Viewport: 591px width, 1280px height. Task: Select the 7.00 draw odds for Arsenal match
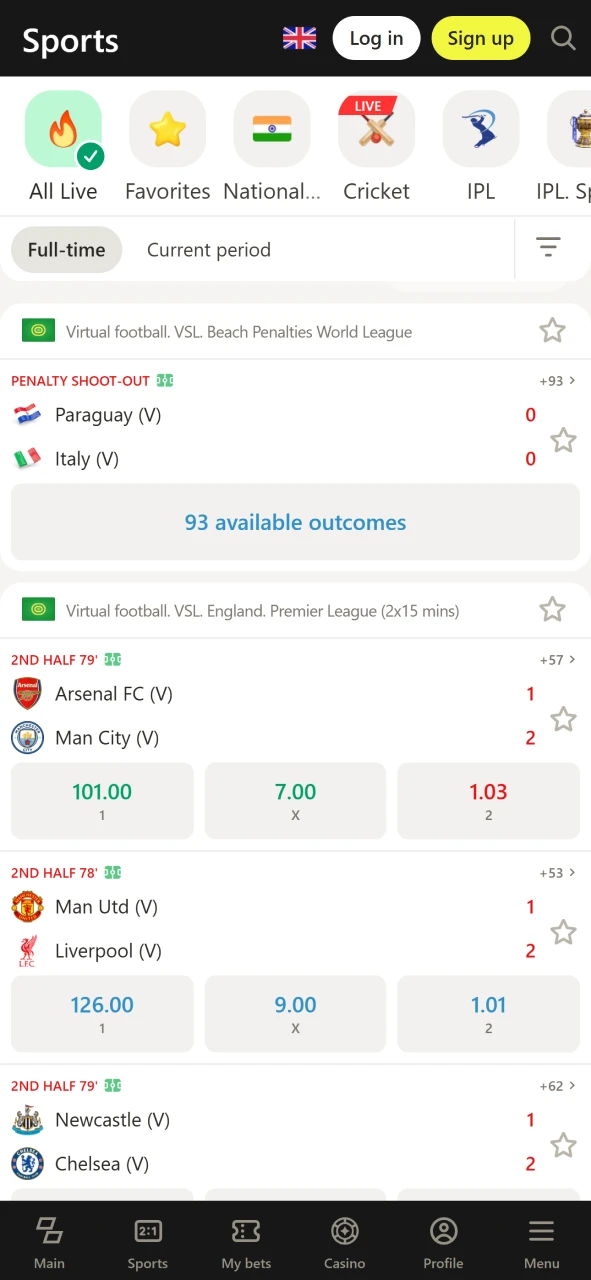pyautogui.click(x=295, y=800)
